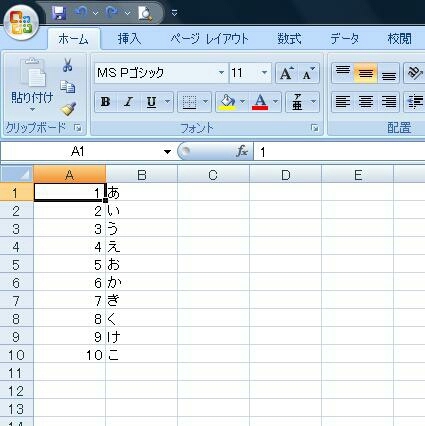Click the Select All corner button

(x=17, y=174)
